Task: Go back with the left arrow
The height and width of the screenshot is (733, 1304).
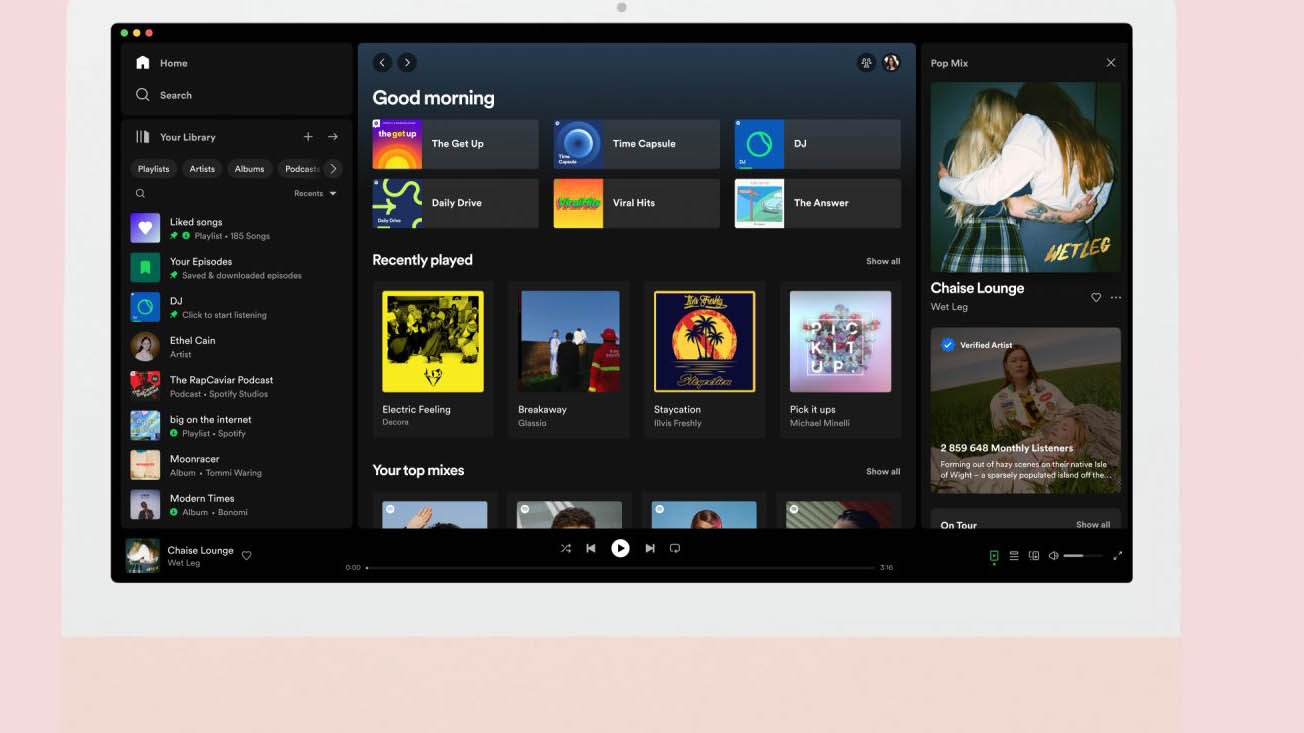Action: point(382,63)
